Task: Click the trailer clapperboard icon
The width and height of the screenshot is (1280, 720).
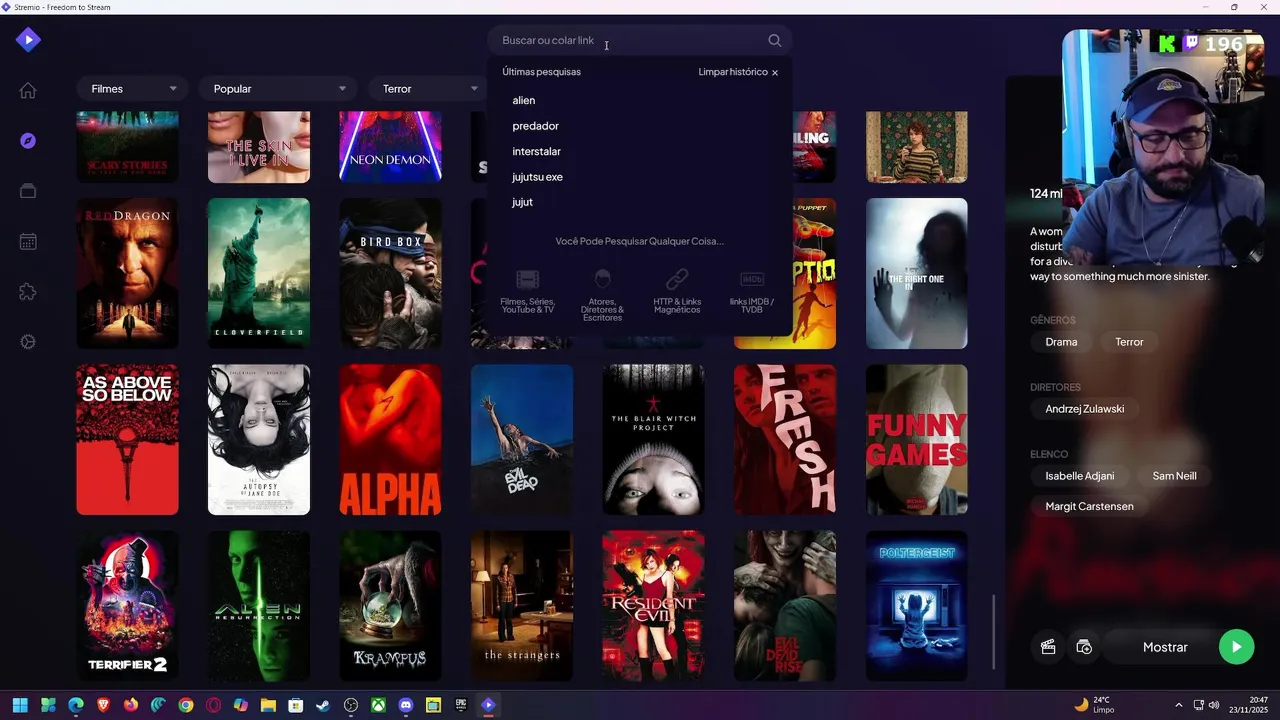Action: (x=1048, y=647)
